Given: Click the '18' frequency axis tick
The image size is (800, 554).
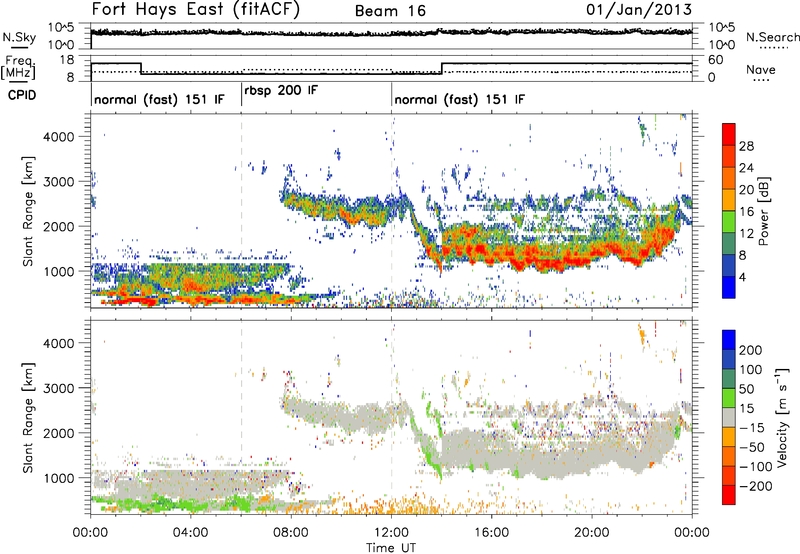Looking at the screenshot, I should pyautogui.click(x=67, y=60).
